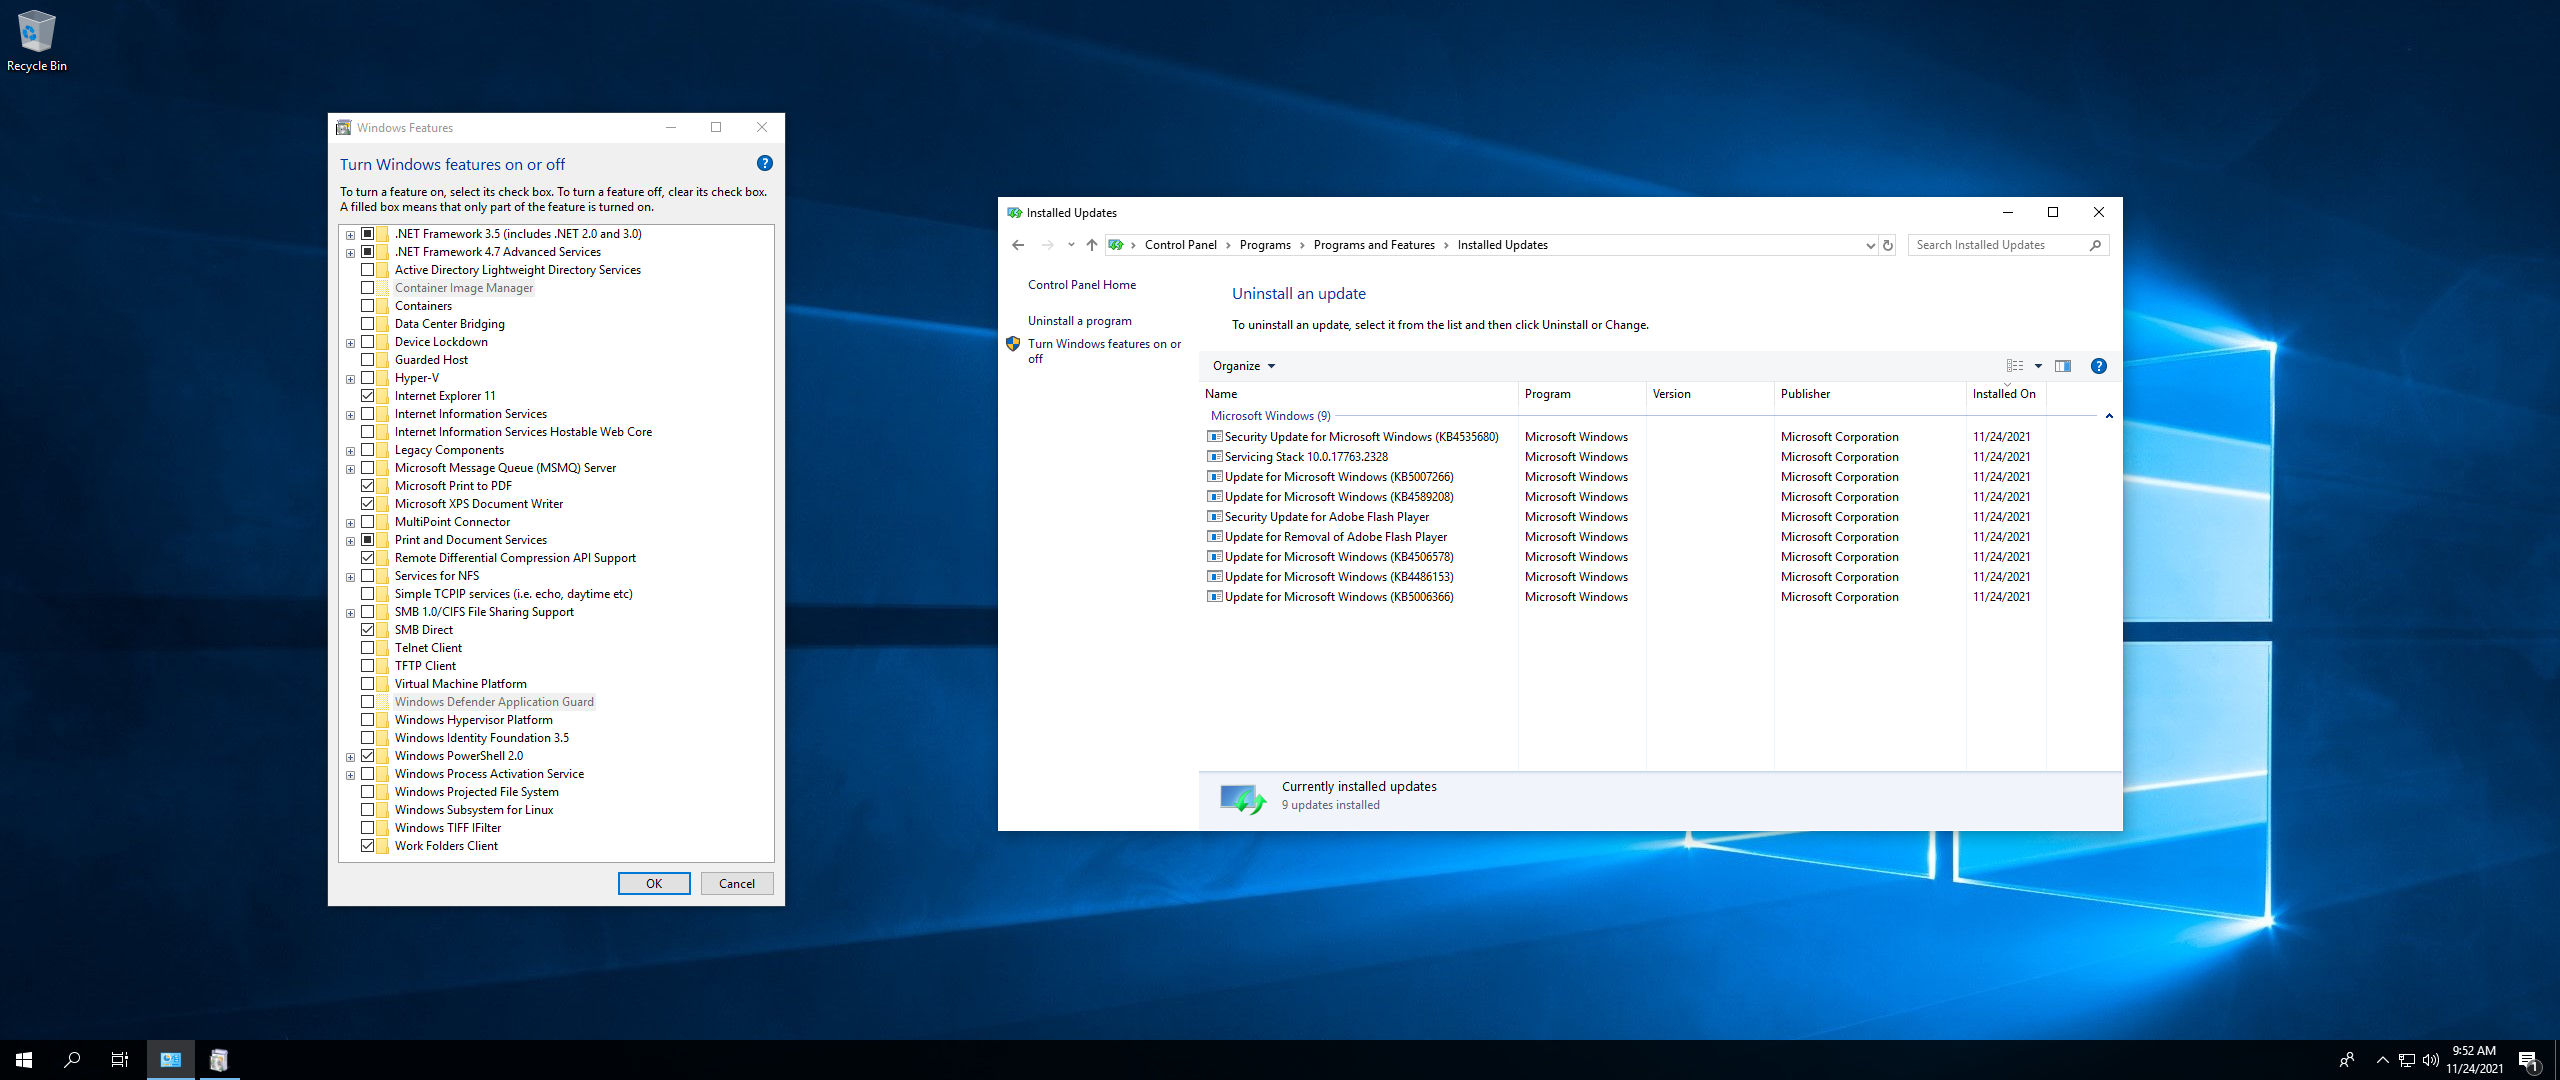The width and height of the screenshot is (2560, 1080).
Task: Click the Publisher column header
Action: [x=1870, y=394]
